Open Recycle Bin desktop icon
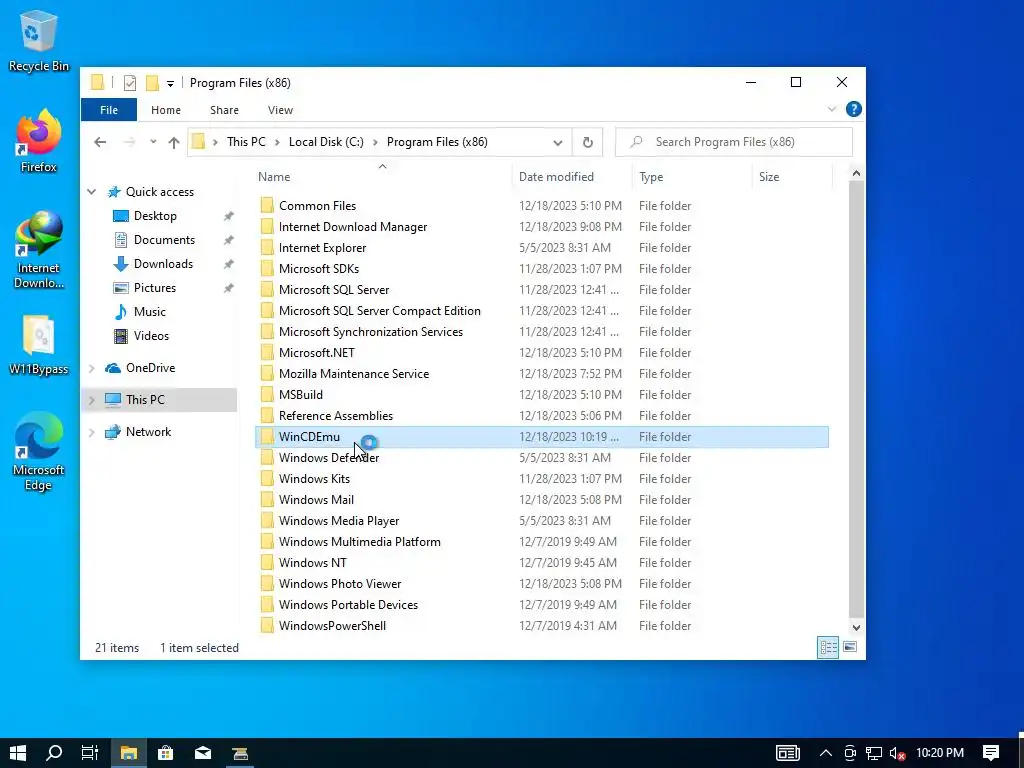This screenshot has width=1024, height=768. pyautogui.click(x=38, y=40)
